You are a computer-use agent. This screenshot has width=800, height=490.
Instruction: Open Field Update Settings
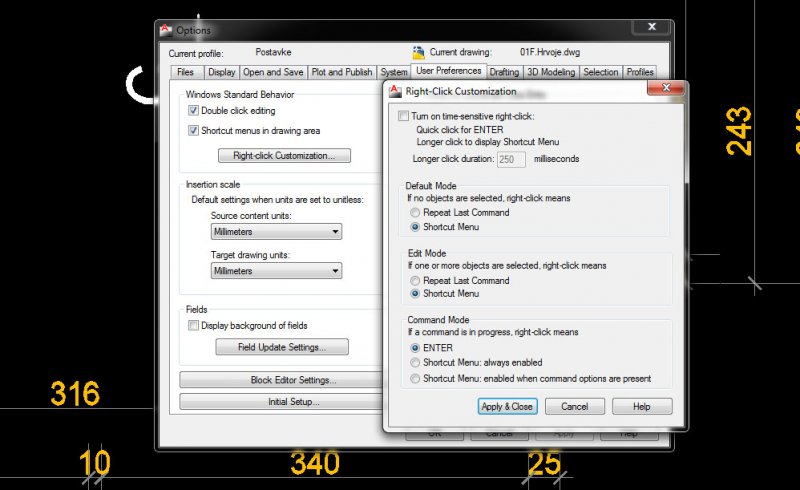point(282,347)
